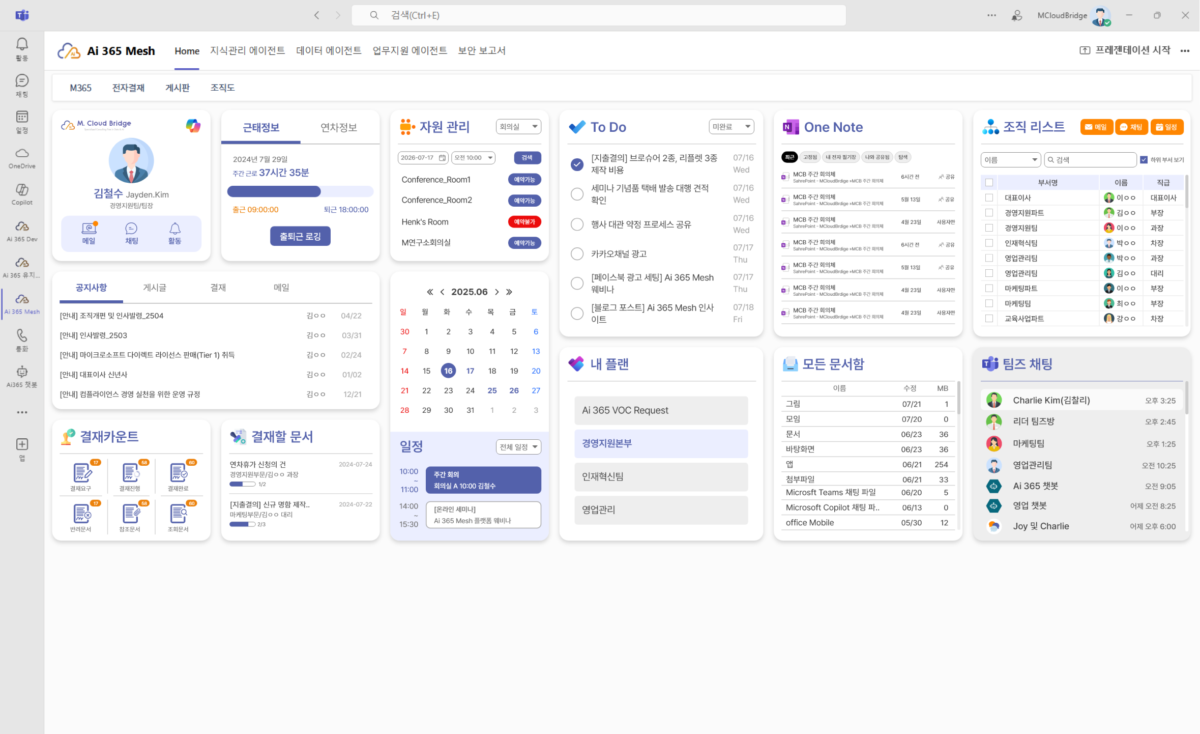Jump back one year with double-left arrow
The width and height of the screenshot is (1200, 734).
(430, 292)
